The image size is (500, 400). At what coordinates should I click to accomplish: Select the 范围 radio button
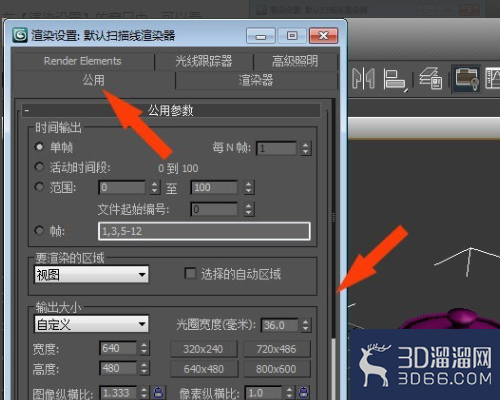click(x=39, y=187)
